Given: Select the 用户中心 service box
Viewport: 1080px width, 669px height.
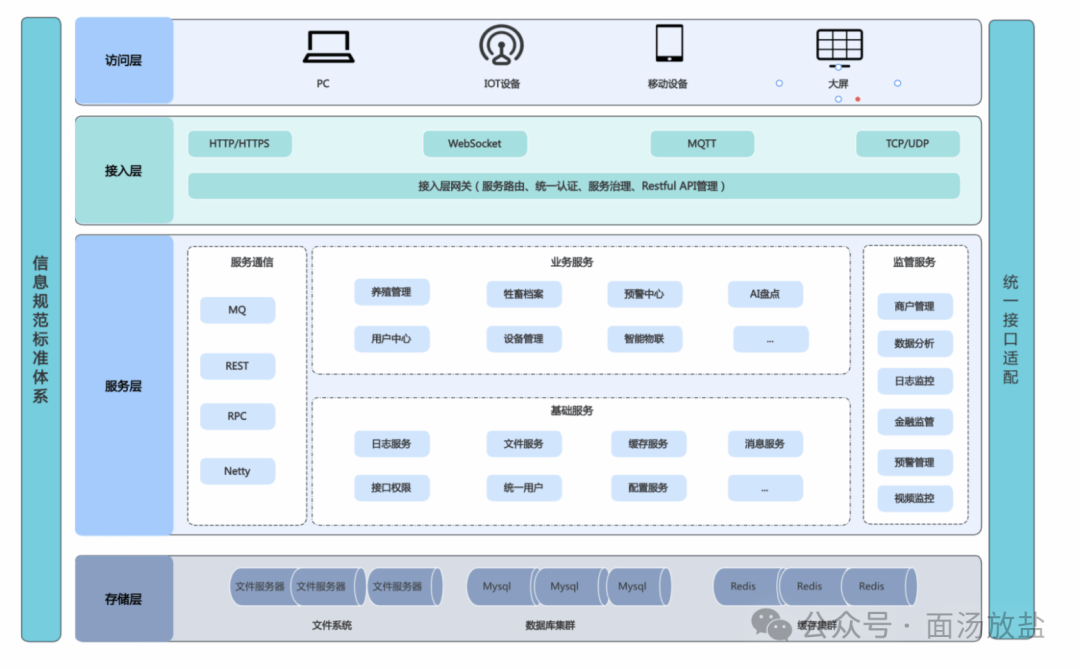Looking at the screenshot, I should tap(392, 339).
